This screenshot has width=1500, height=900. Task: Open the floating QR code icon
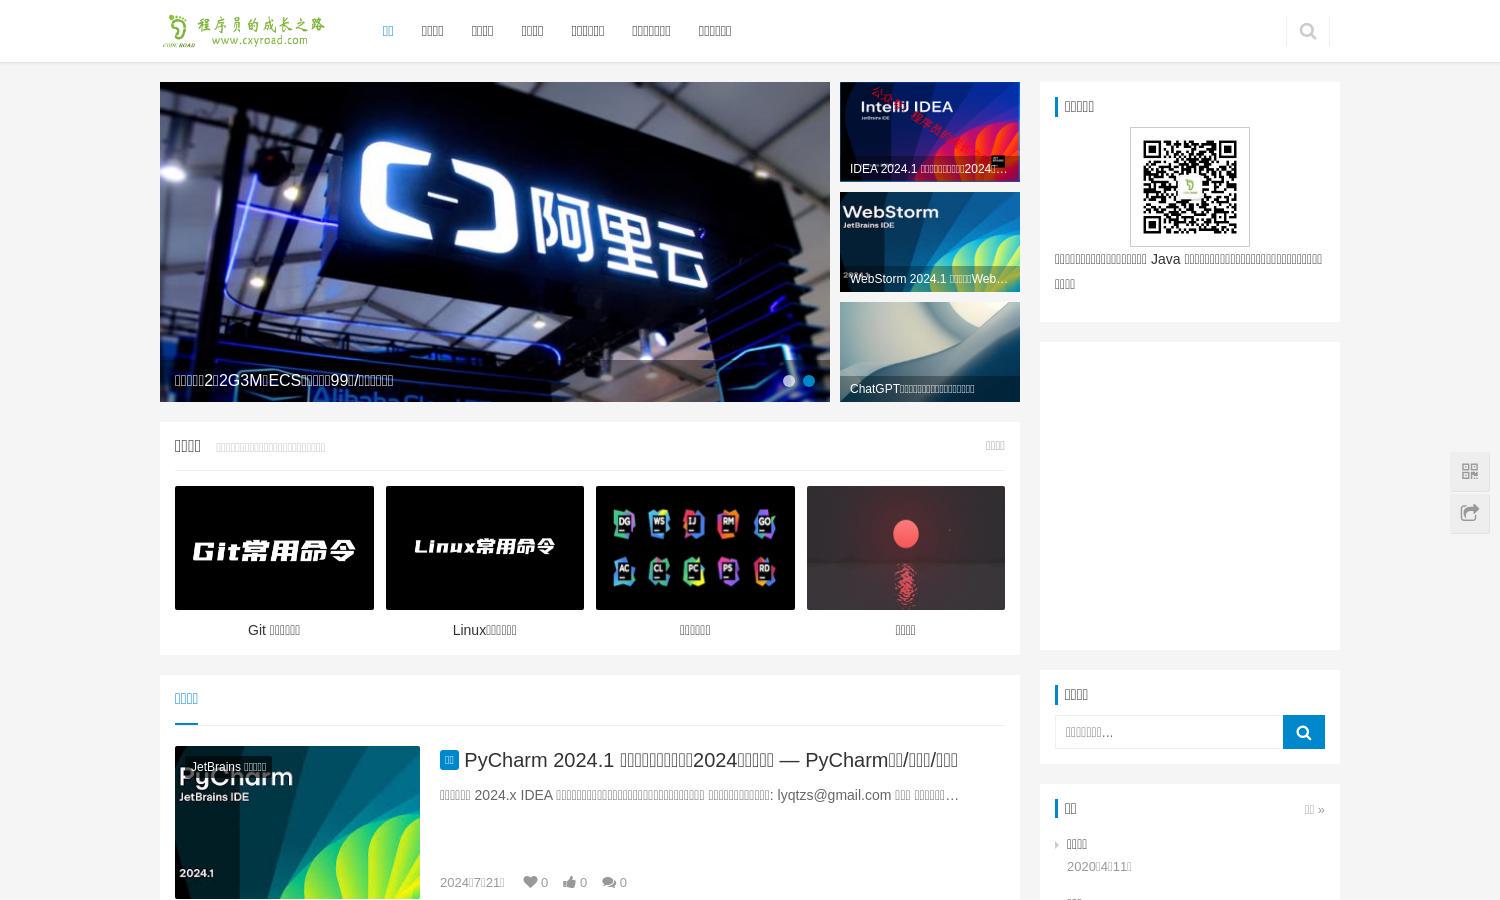coord(1469,471)
